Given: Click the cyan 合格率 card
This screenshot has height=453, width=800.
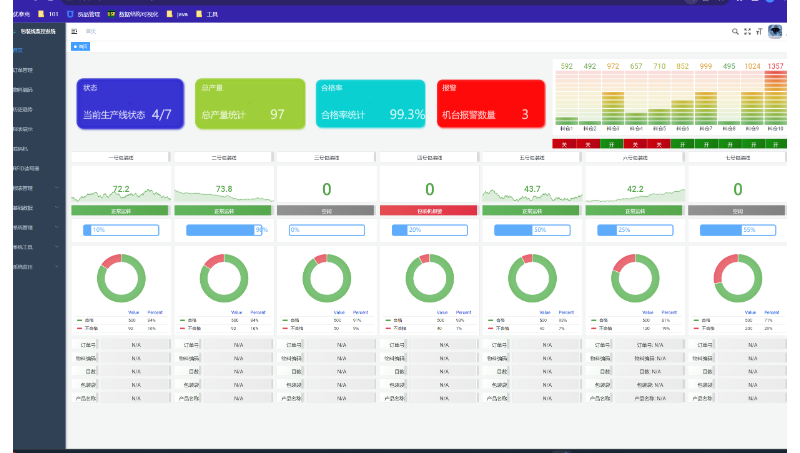Looking at the screenshot, I should click(x=370, y=104).
